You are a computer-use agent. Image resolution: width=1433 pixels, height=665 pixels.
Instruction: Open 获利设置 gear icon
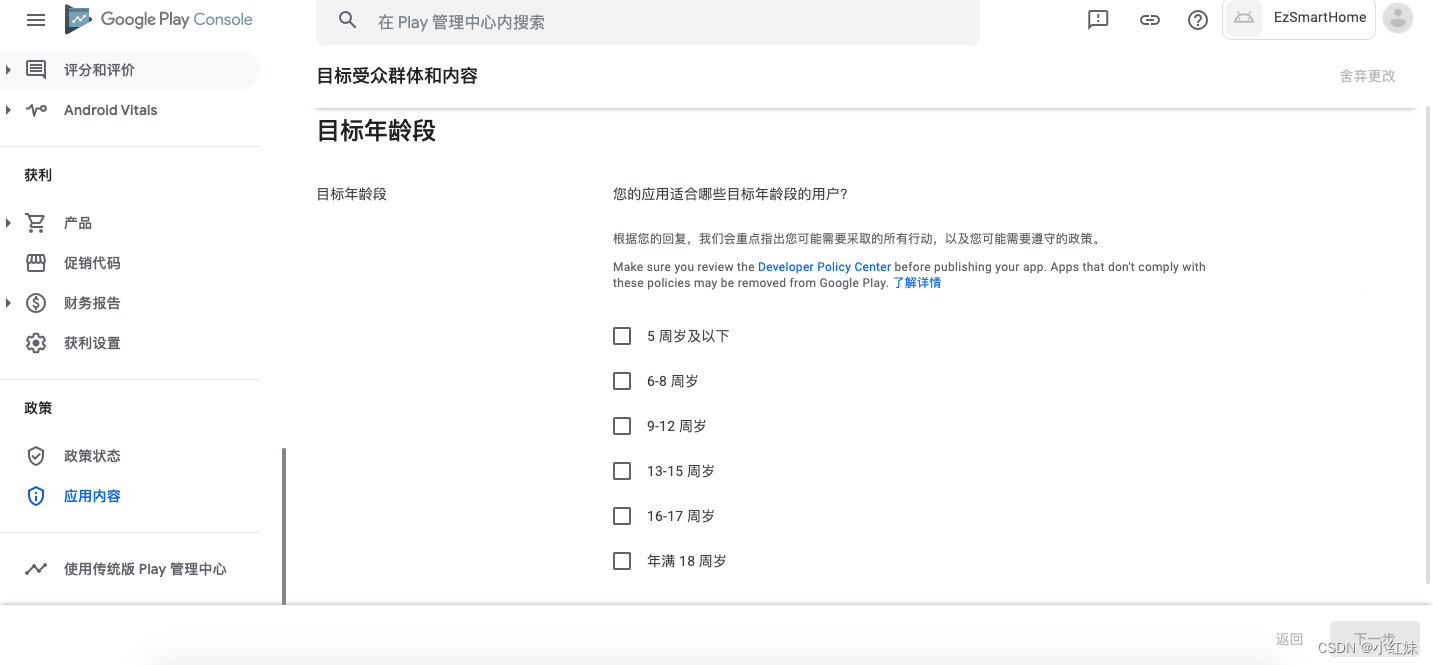point(36,342)
